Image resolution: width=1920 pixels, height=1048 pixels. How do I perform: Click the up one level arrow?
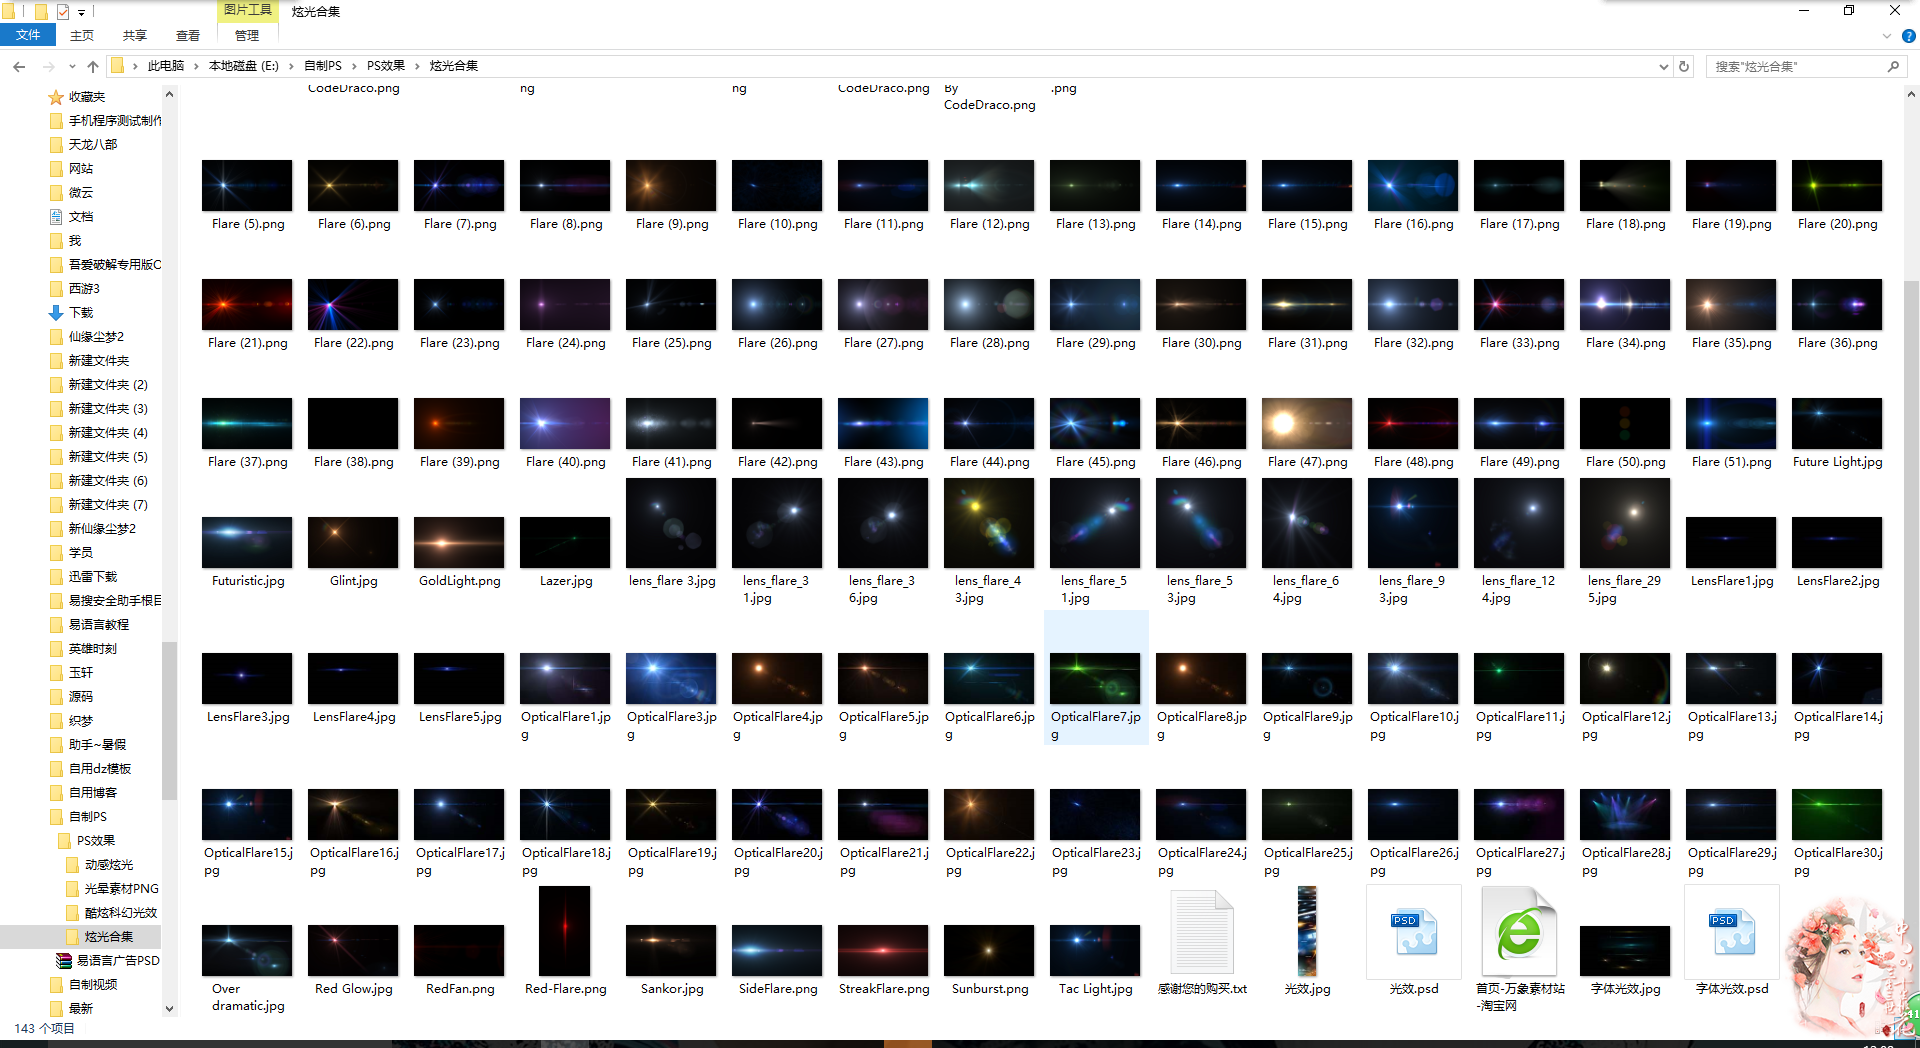[93, 66]
